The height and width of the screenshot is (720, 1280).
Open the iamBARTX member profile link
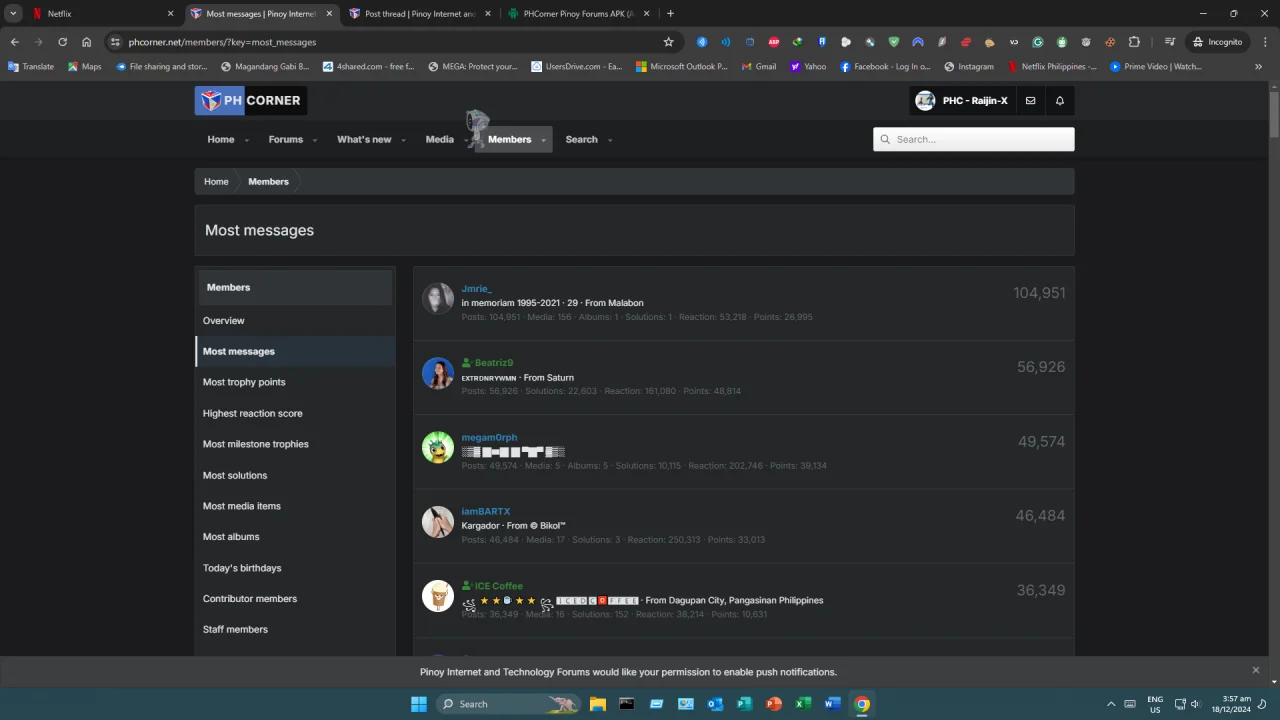point(485,511)
